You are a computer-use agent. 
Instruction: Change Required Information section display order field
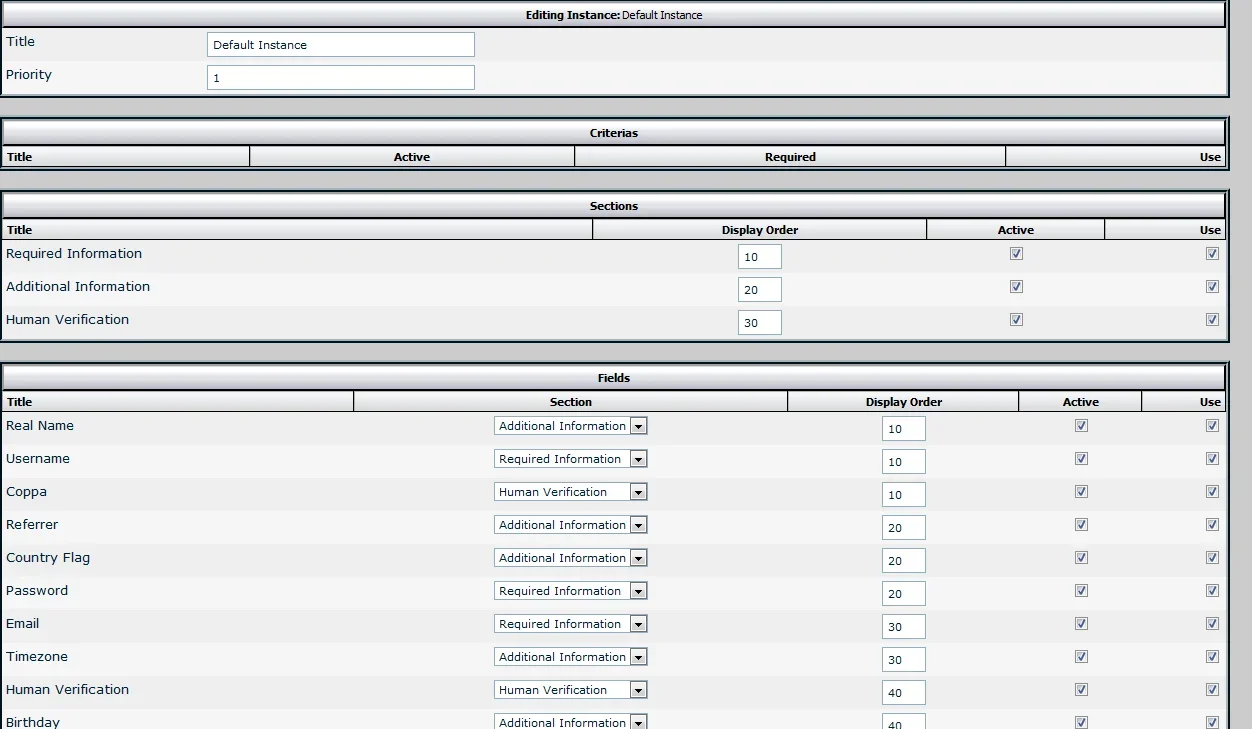click(760, 257)
